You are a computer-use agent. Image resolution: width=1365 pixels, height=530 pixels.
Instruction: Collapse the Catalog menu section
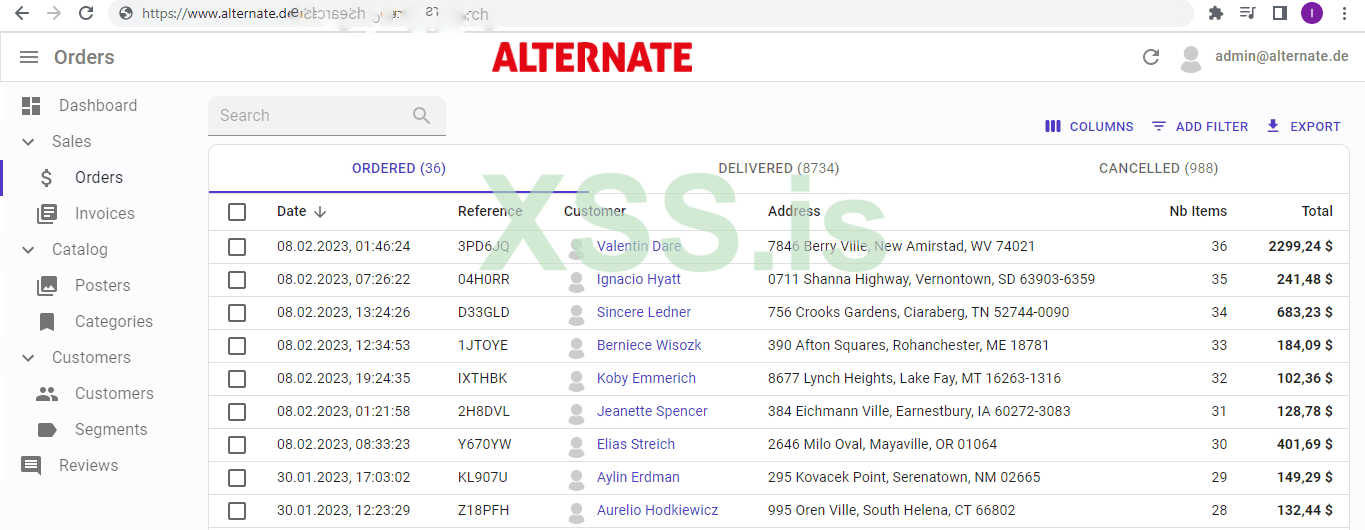(x=29, y=250)
